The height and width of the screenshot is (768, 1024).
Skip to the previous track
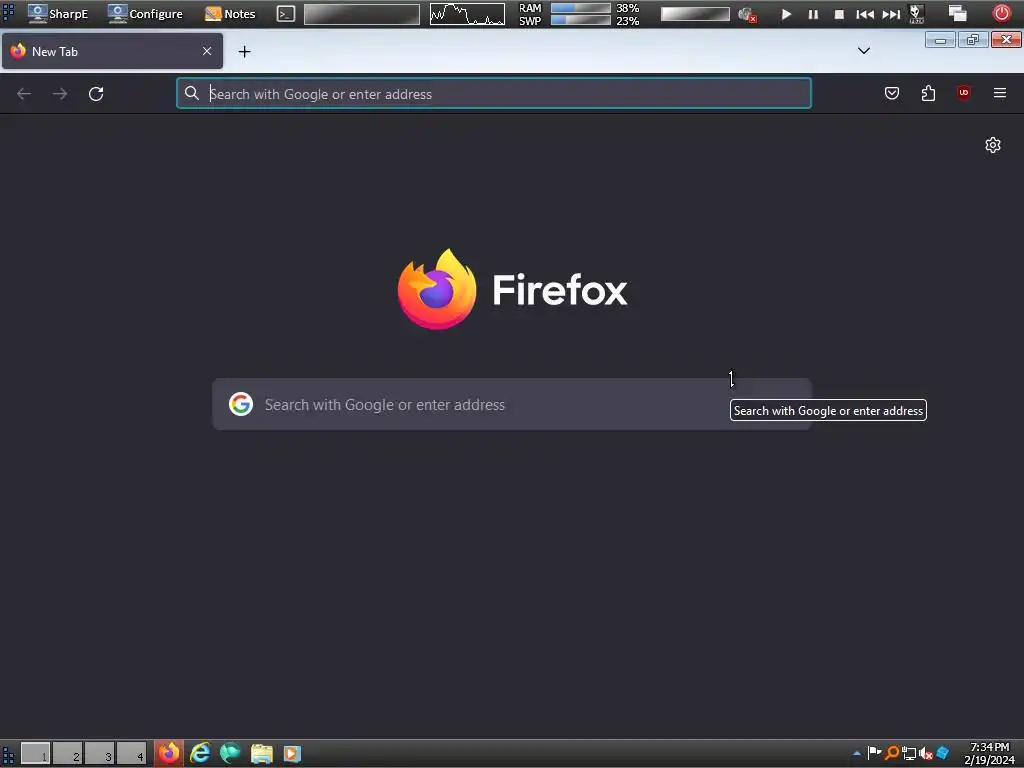point(865,14)
